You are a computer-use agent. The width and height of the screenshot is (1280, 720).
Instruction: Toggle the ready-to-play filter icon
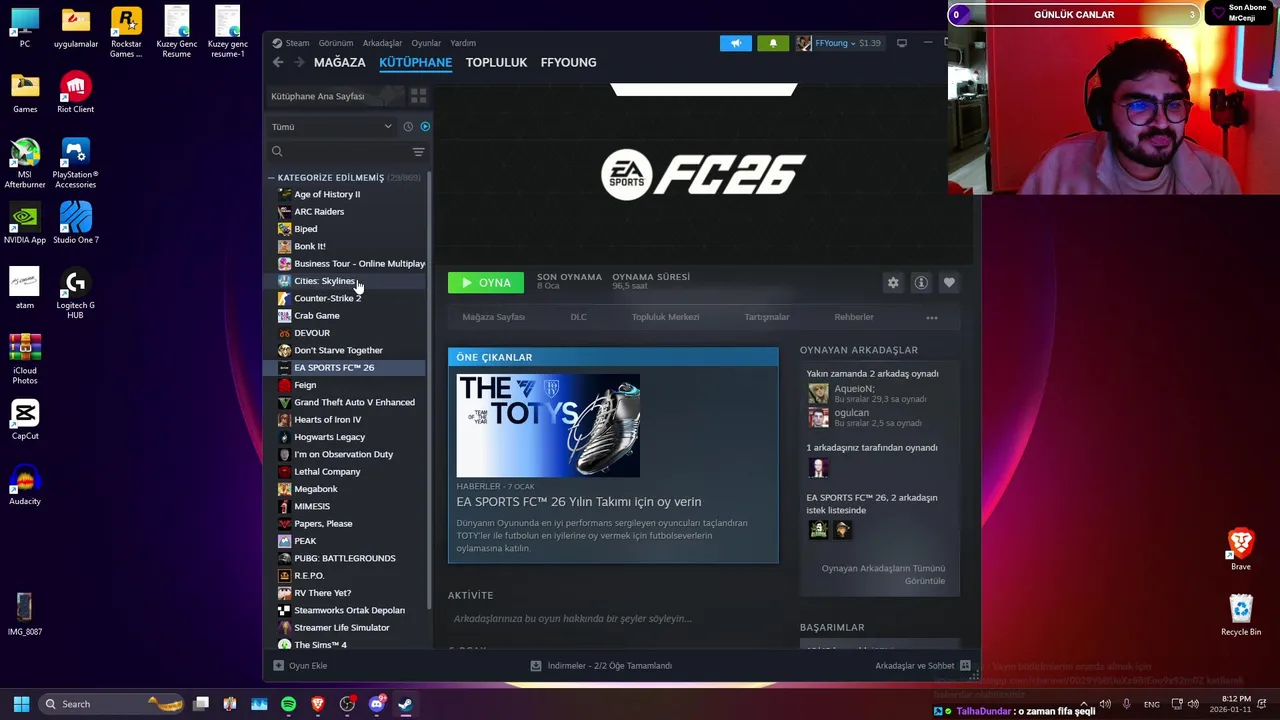tap(425, 127)
